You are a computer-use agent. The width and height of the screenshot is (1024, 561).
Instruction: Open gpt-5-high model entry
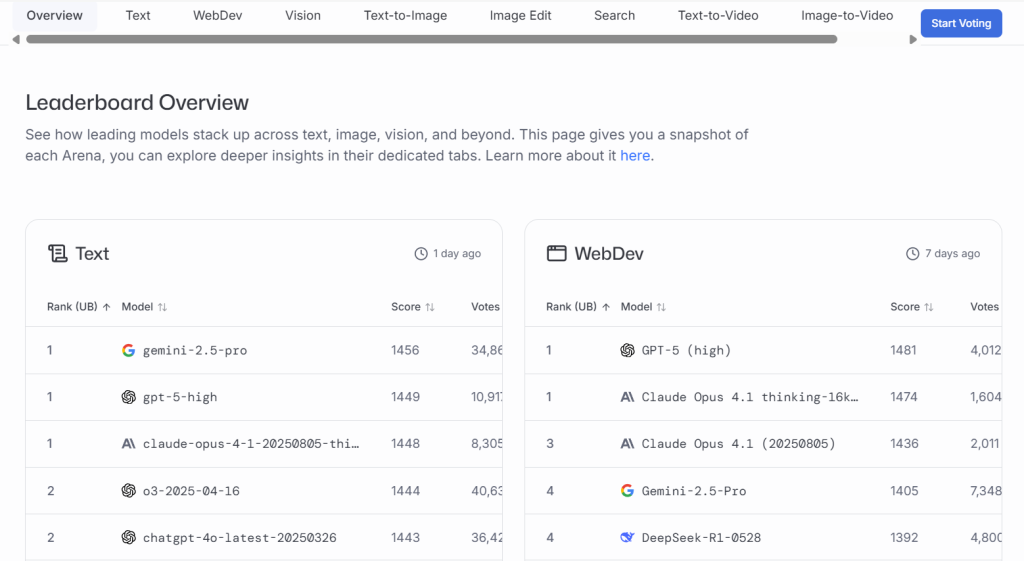[x=180, y=397]
